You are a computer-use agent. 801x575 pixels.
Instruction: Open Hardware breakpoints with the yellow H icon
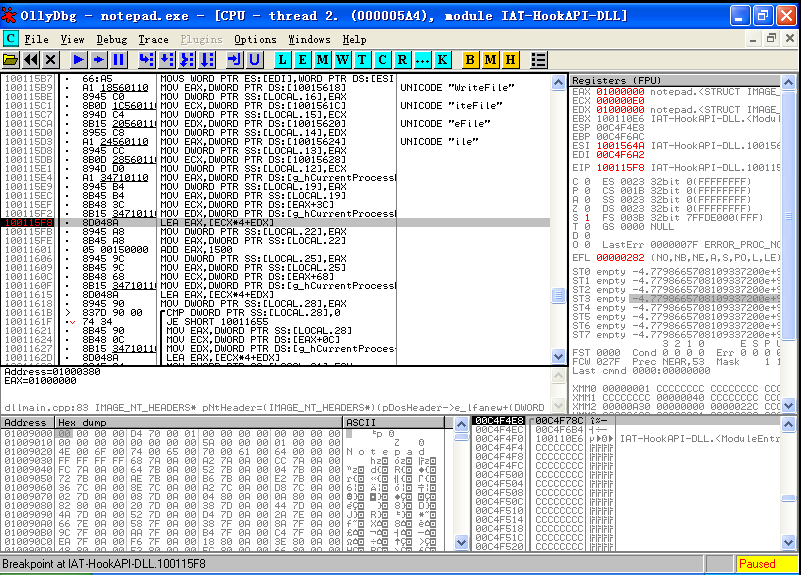pos(510,60)
